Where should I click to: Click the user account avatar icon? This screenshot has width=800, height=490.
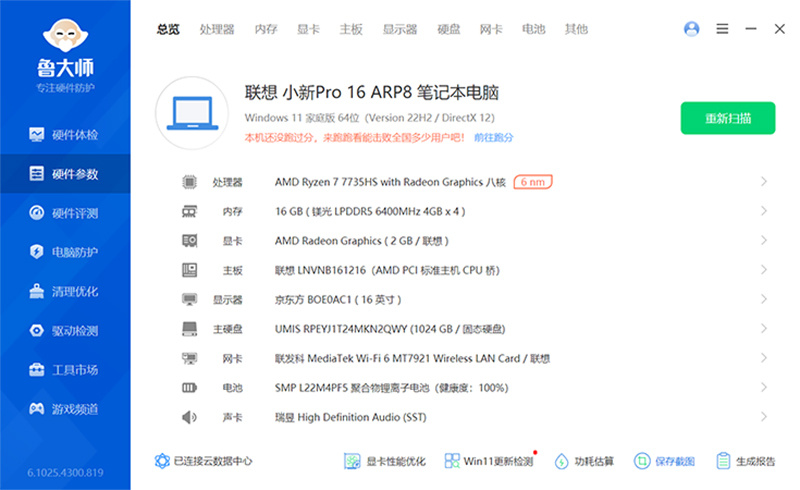point(691,29)
